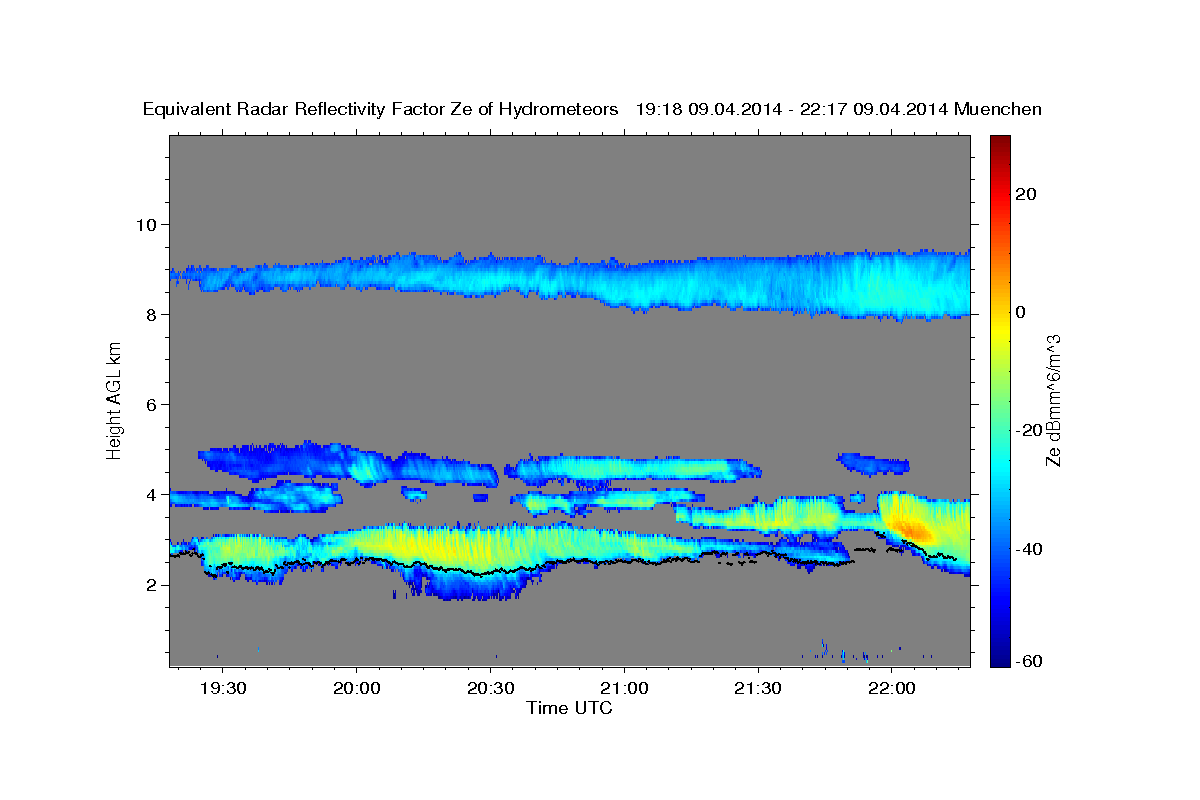Click the 'Time UTC' axis label

click(x=569, y=708)
